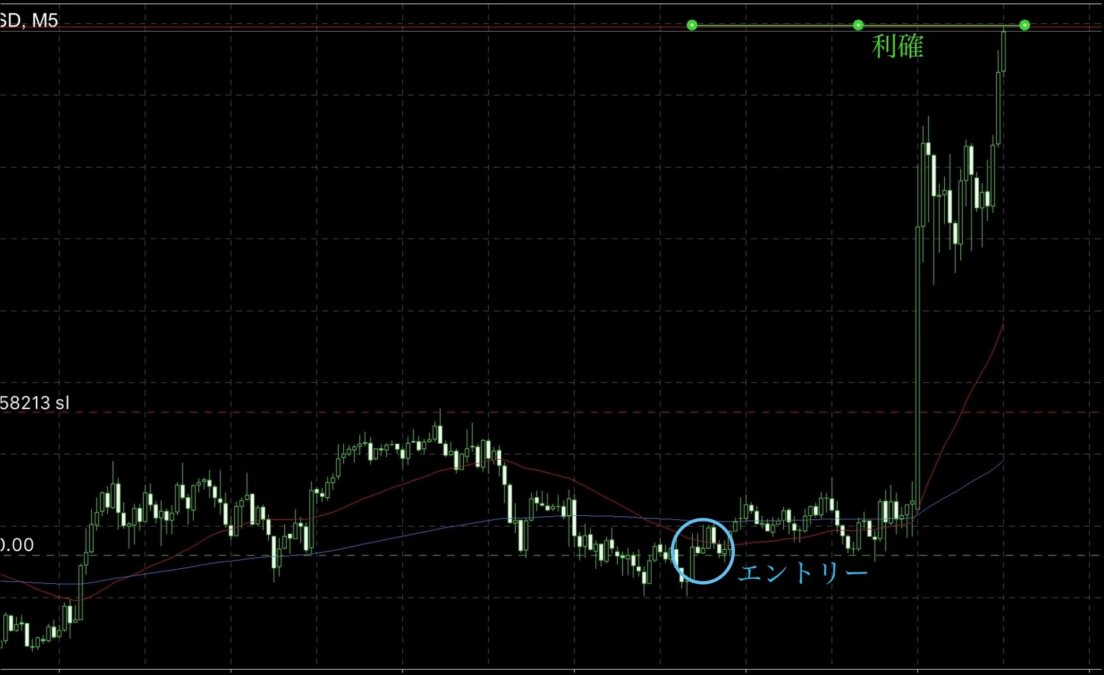Select green line segment between left and middle handles
This screenshot has height=675, width=1104.
click(x=775, y=25)
